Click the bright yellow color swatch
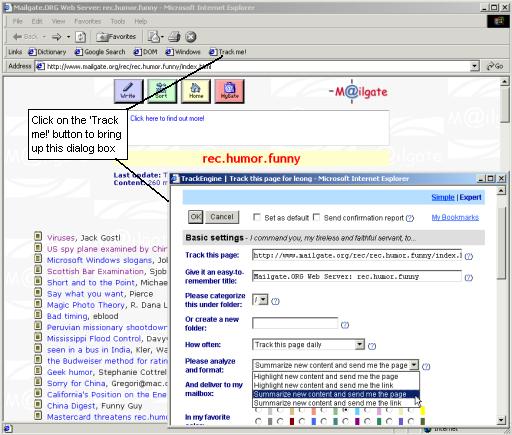The width and height of the screenshot is (512, 435). pos(422,411)
